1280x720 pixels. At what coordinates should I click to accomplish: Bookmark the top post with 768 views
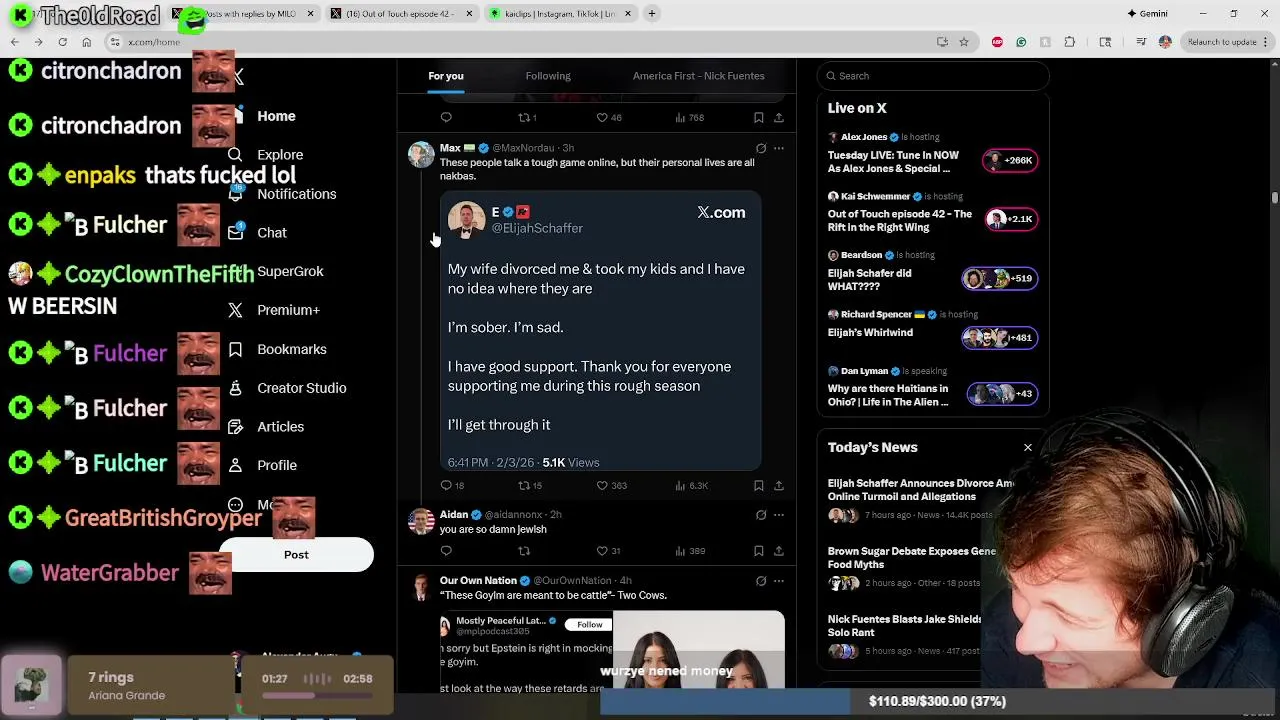759,117
